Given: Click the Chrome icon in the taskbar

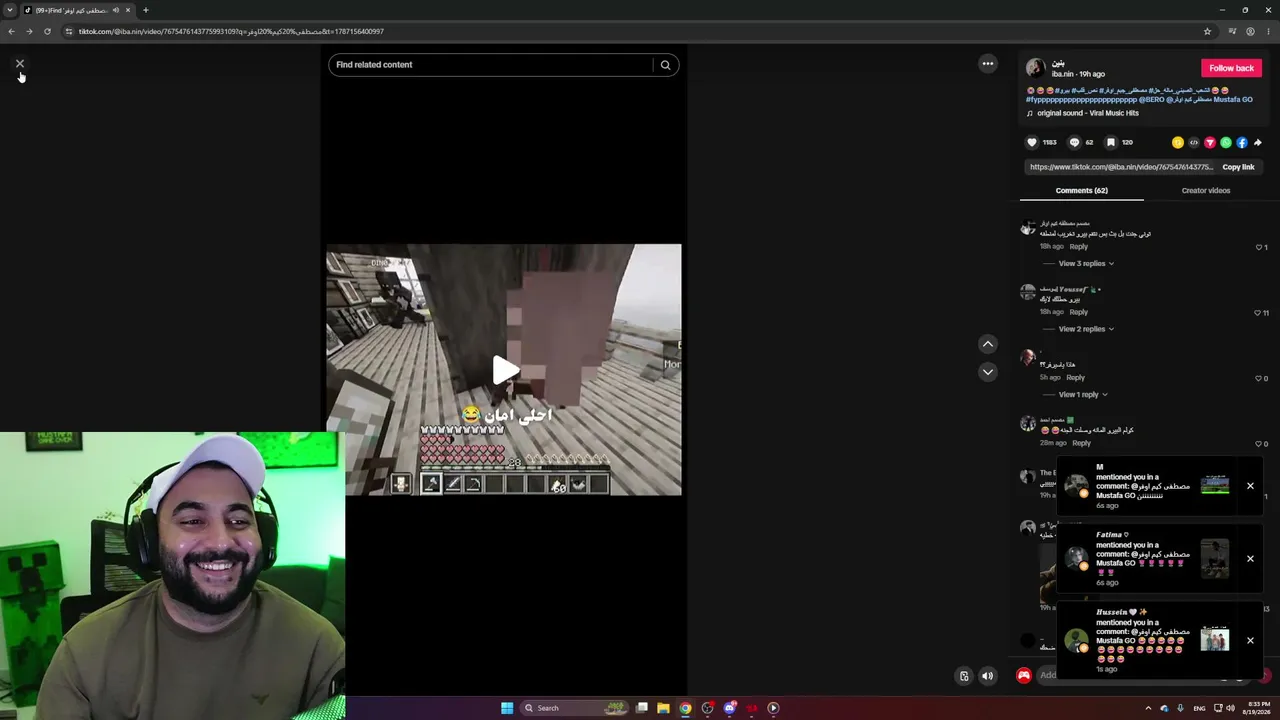Looking at the screenshot, I should click(685, 708).
